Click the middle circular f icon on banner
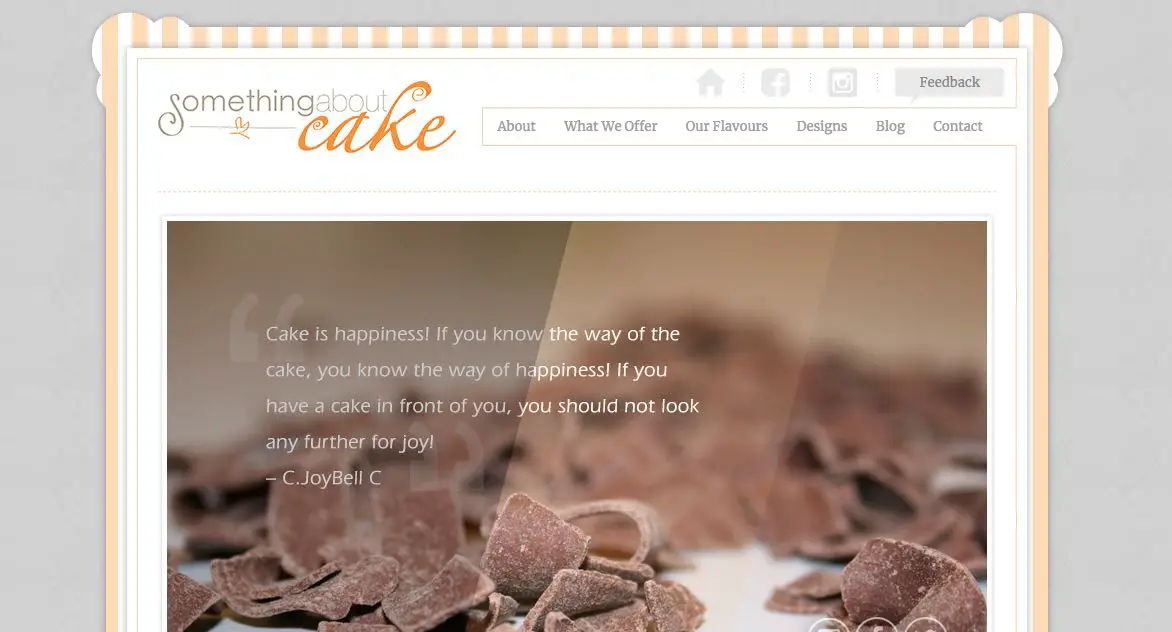Viewport: 1172px width, 632px height. pos(877,625)
